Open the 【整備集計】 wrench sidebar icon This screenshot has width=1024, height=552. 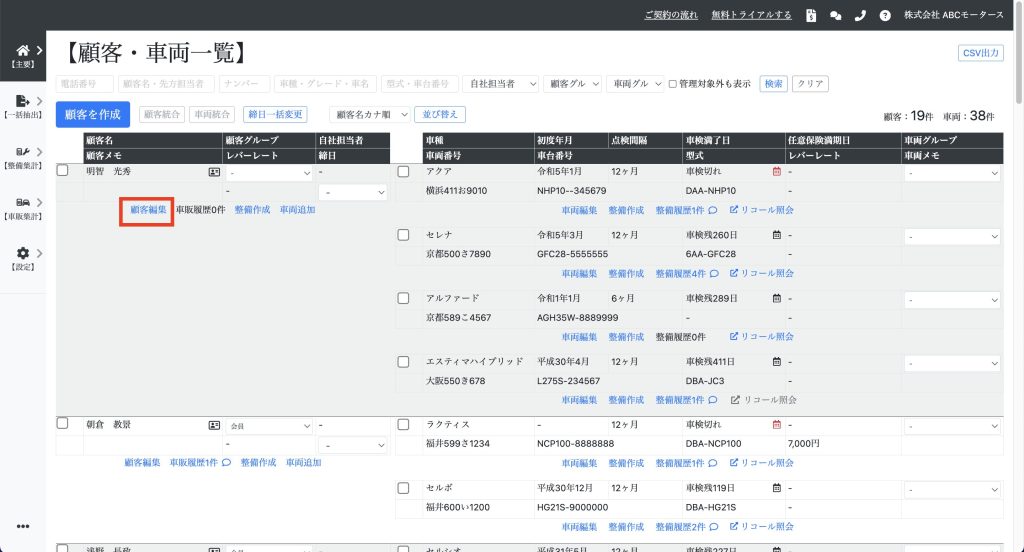pos(23,152)
